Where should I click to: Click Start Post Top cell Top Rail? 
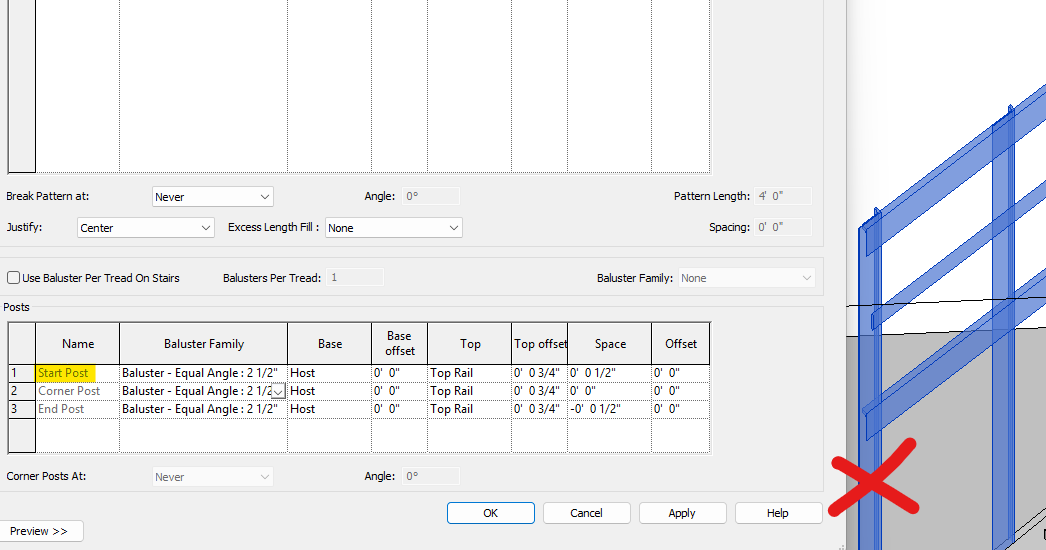point(470,373)
